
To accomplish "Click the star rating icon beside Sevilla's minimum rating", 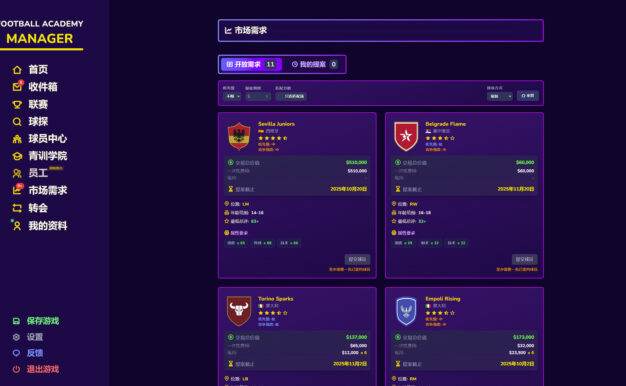I will coord(226,221).
